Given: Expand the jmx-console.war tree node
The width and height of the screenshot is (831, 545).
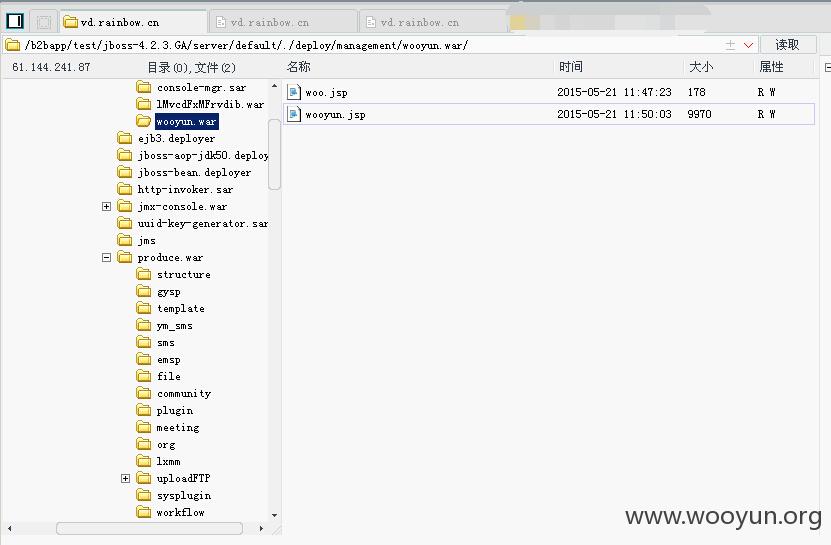Looking at the screenshot, I should [107, 206].
